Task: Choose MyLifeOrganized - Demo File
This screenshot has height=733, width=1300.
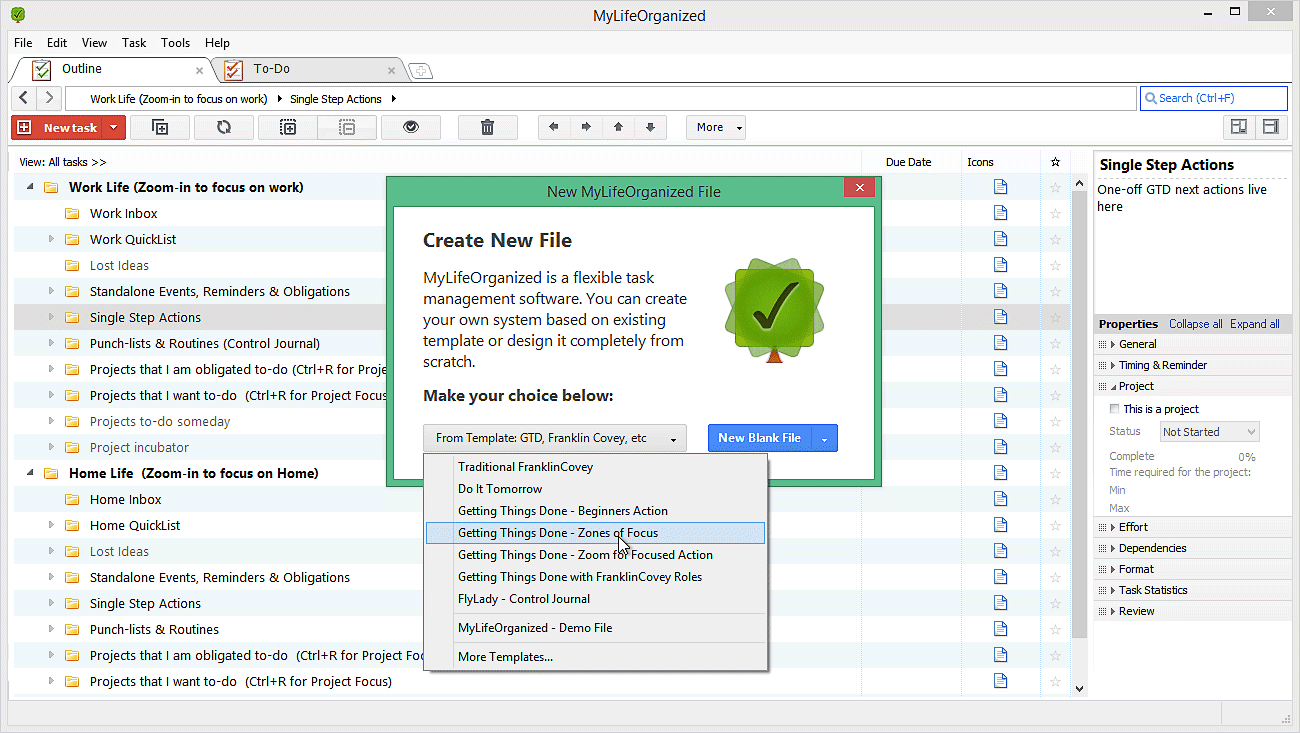Action: pos(596,628)
